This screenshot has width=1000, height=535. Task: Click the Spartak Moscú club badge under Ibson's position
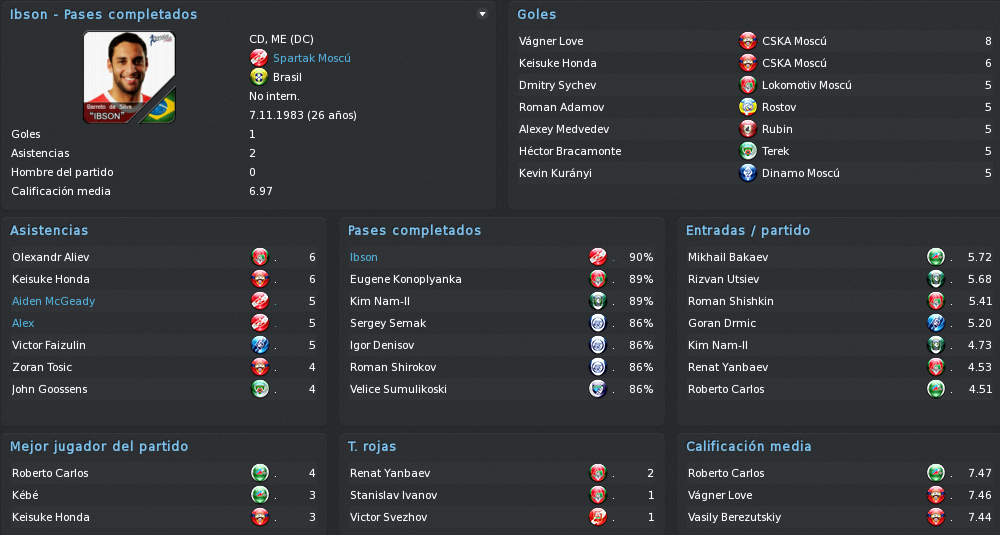point(258,58)
